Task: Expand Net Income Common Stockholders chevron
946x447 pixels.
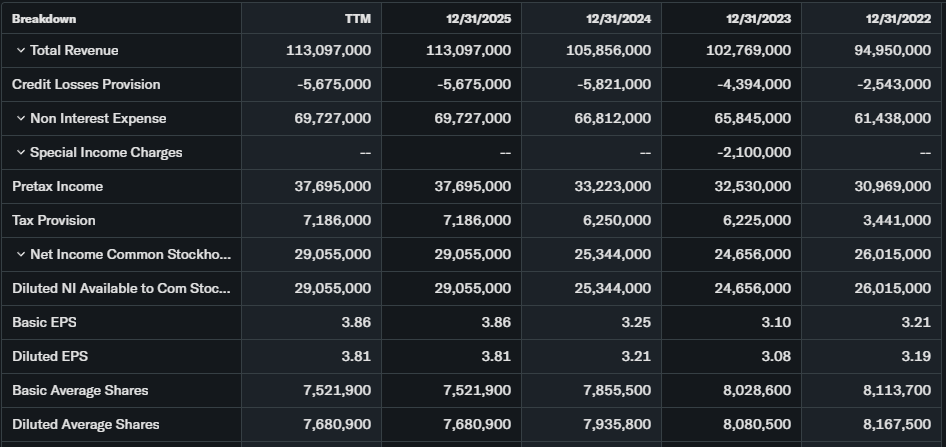Action: click(20, 255)
